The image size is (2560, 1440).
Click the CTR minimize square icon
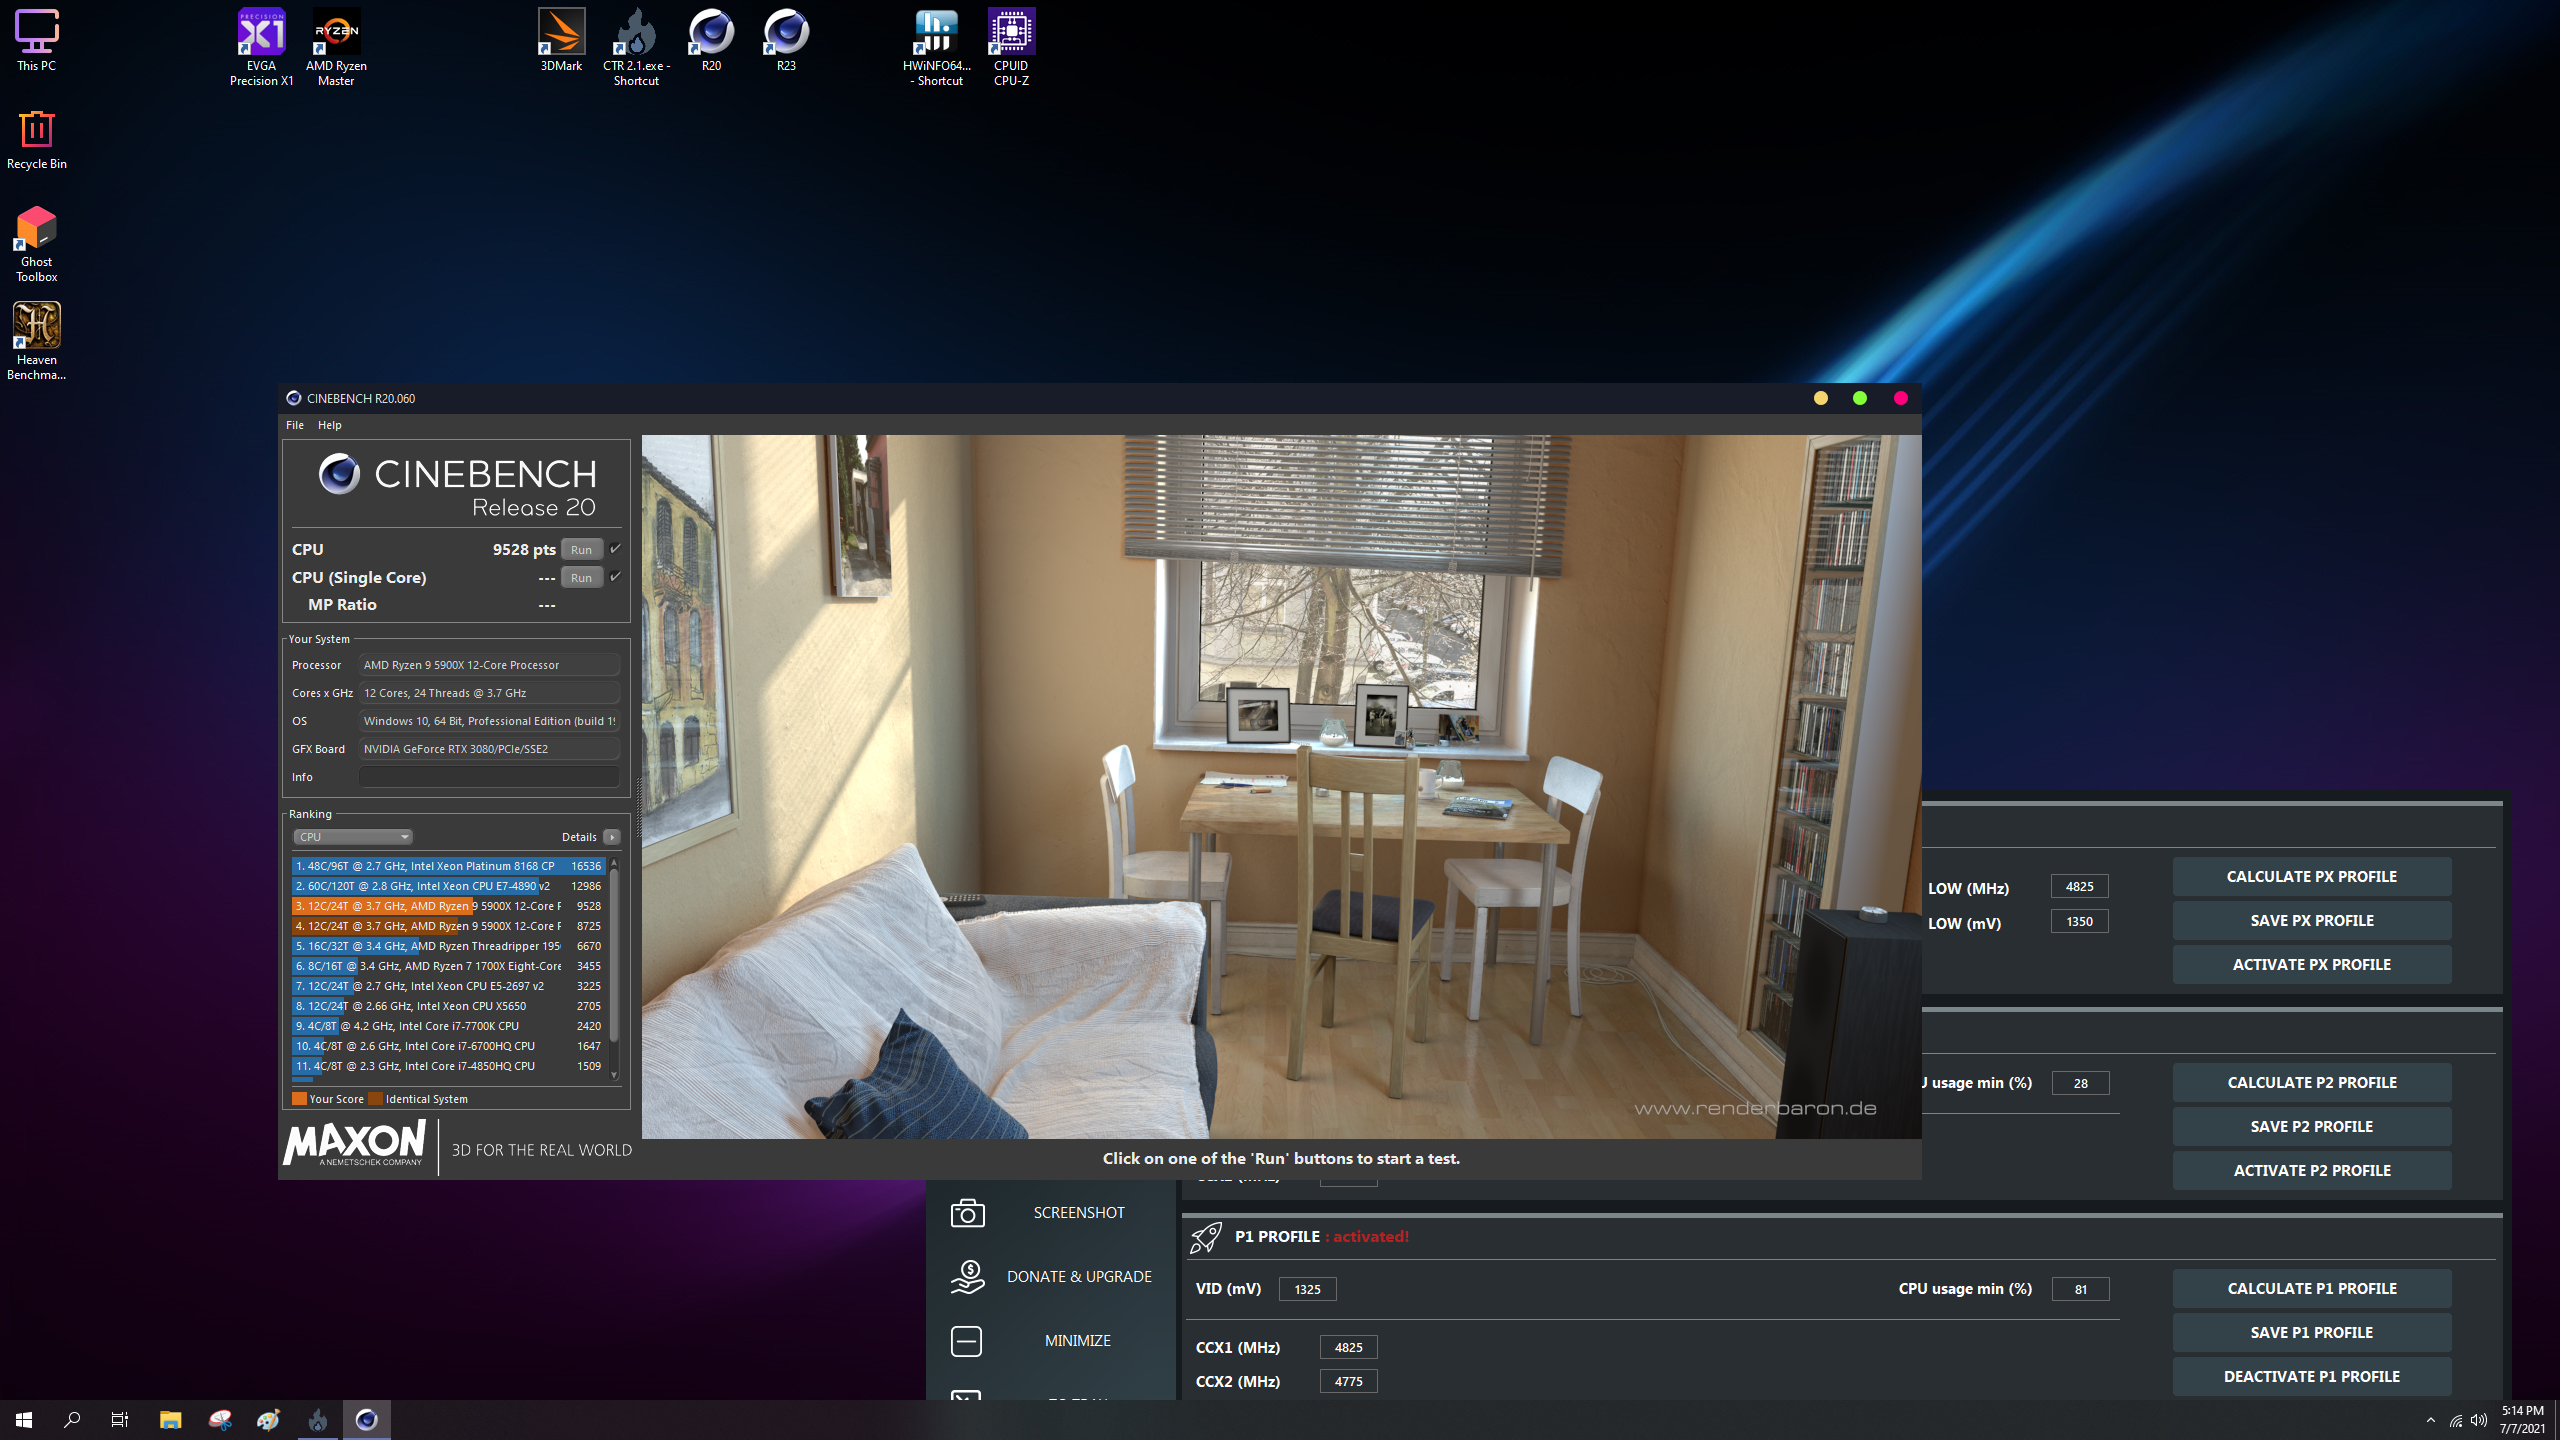(966, 1341)
